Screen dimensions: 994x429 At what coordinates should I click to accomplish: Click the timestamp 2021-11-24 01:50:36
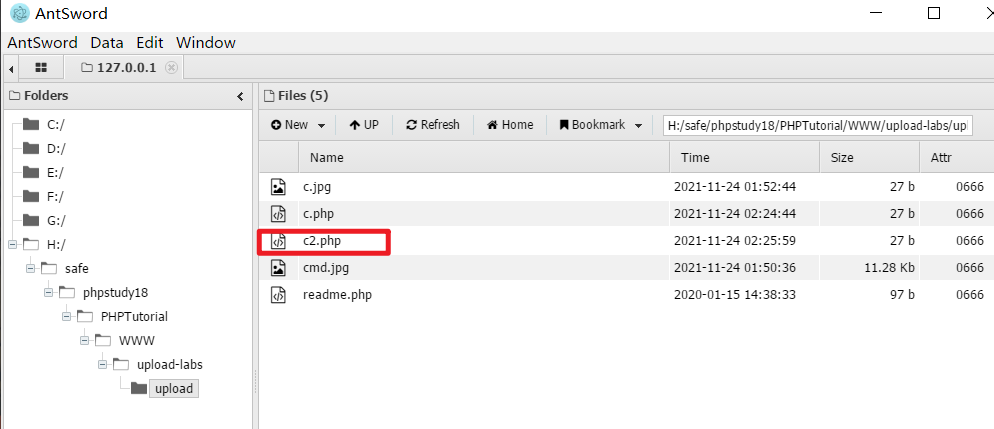point(735,268)
